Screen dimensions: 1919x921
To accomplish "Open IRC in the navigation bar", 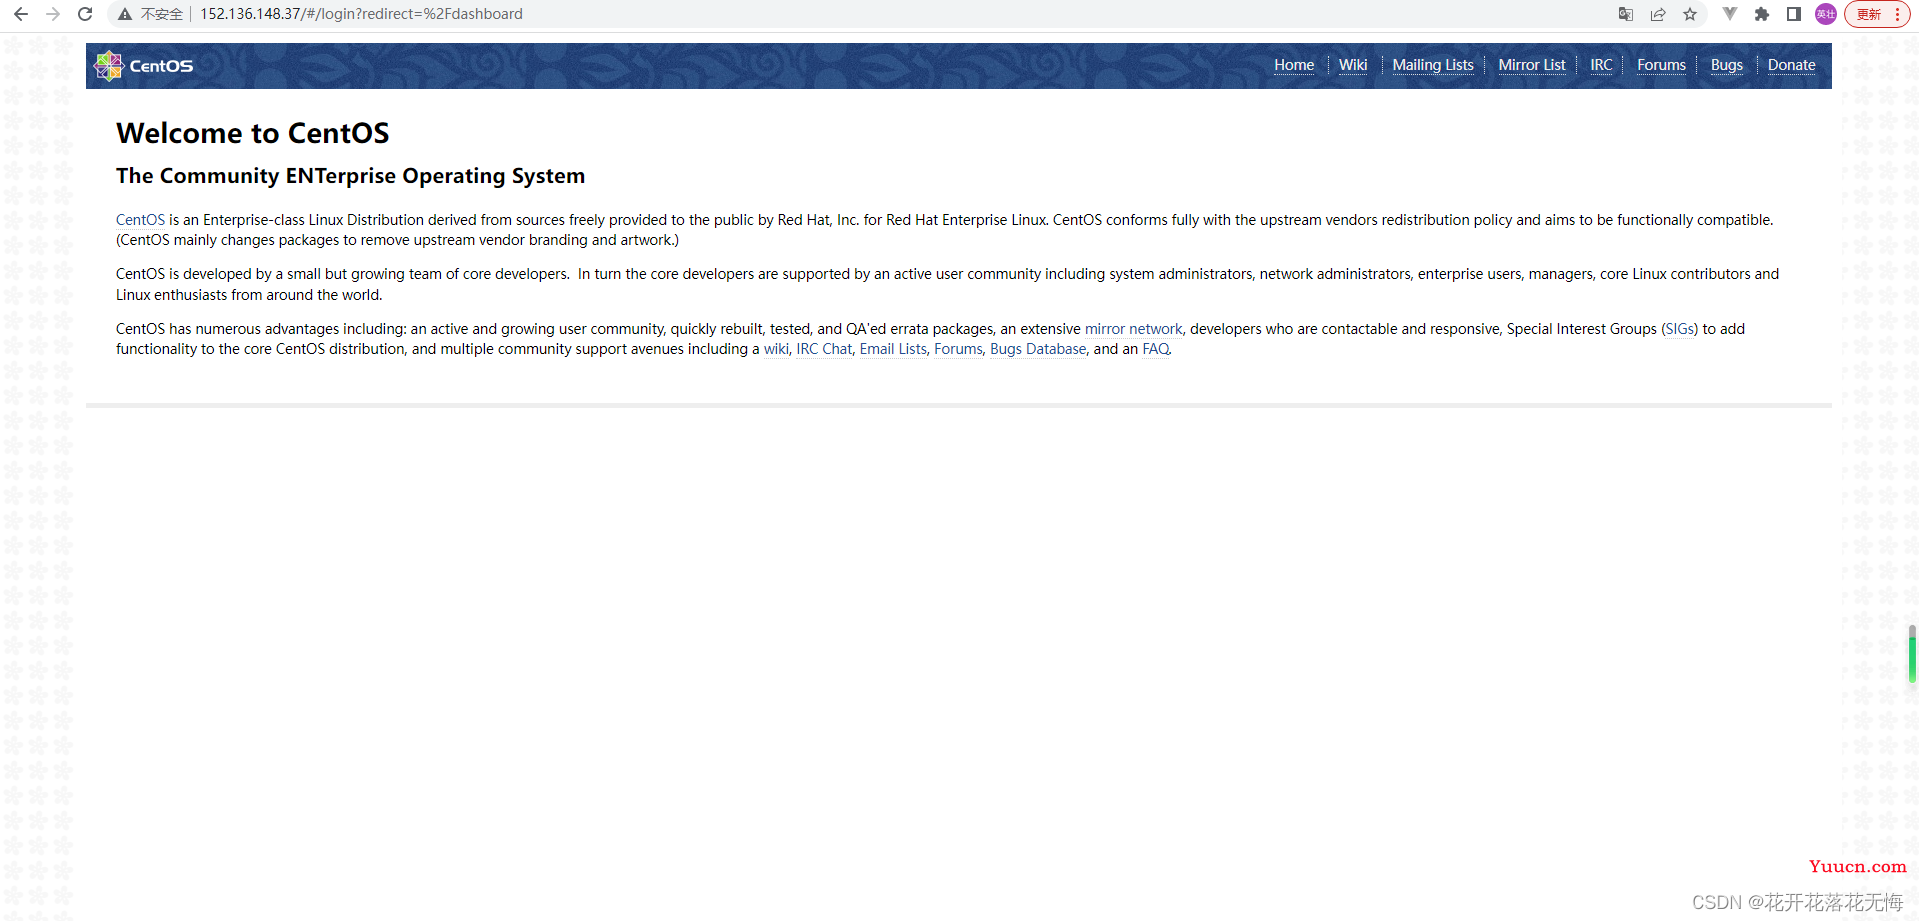I will pos(1601,65).
